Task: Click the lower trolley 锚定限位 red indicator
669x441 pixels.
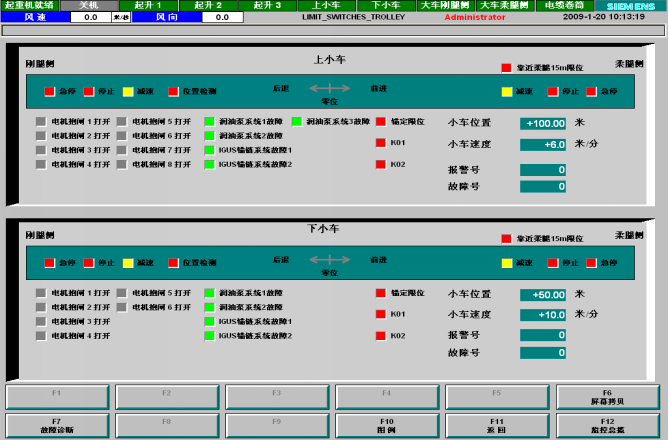Action: [380, 294]
